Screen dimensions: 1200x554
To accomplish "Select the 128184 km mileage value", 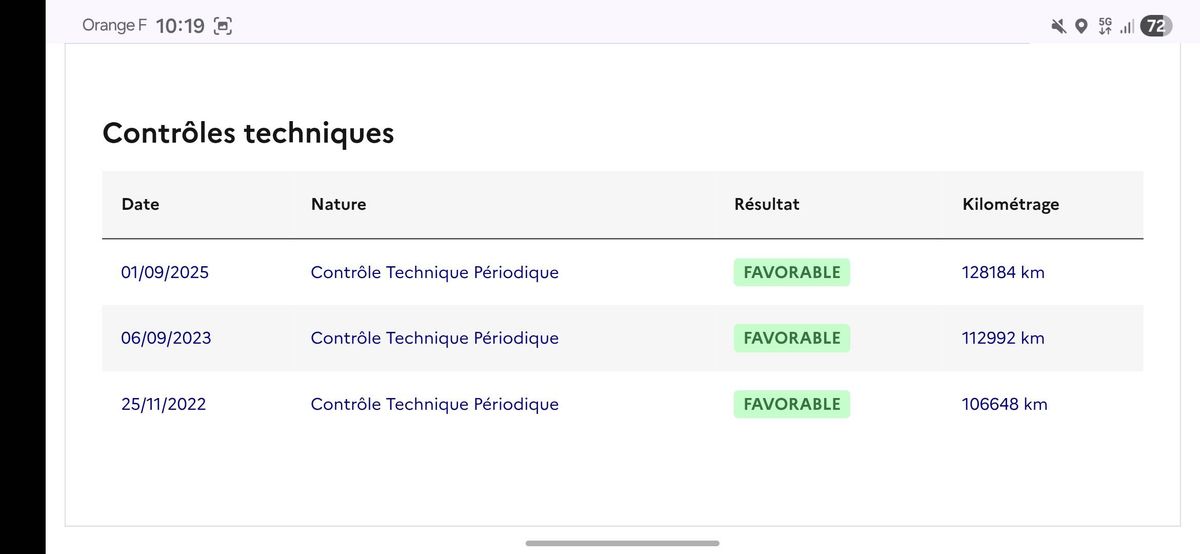I will (1003, 272).
